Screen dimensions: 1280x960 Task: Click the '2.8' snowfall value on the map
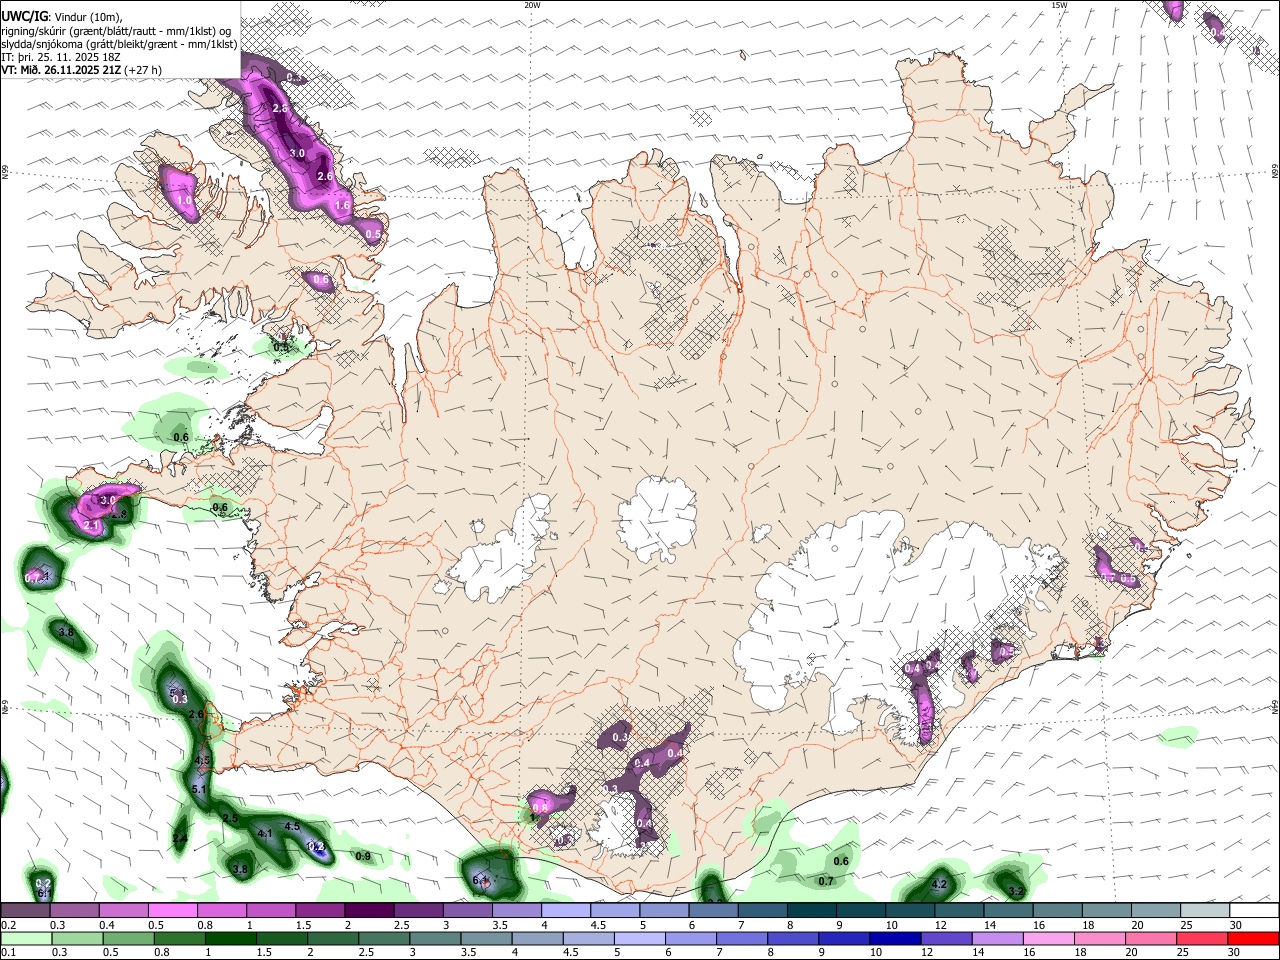click(281, 108)
